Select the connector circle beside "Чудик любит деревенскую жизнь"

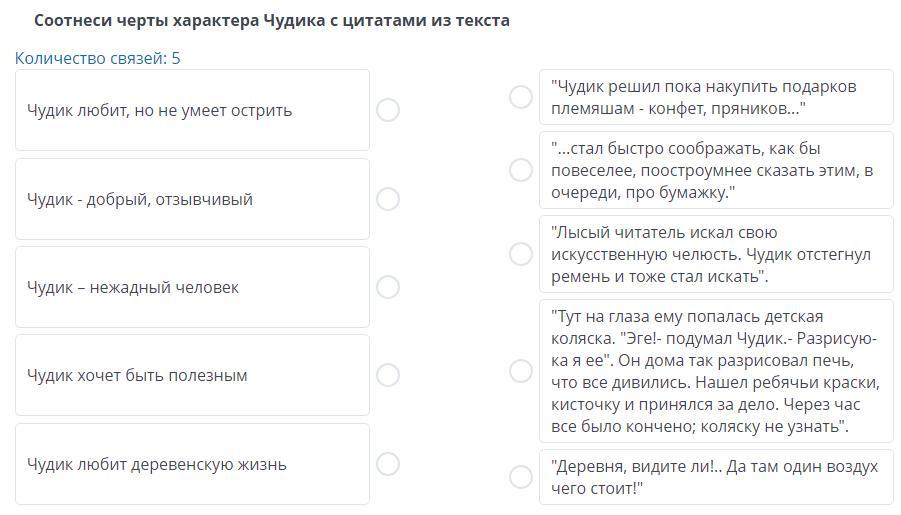(388, 464)
